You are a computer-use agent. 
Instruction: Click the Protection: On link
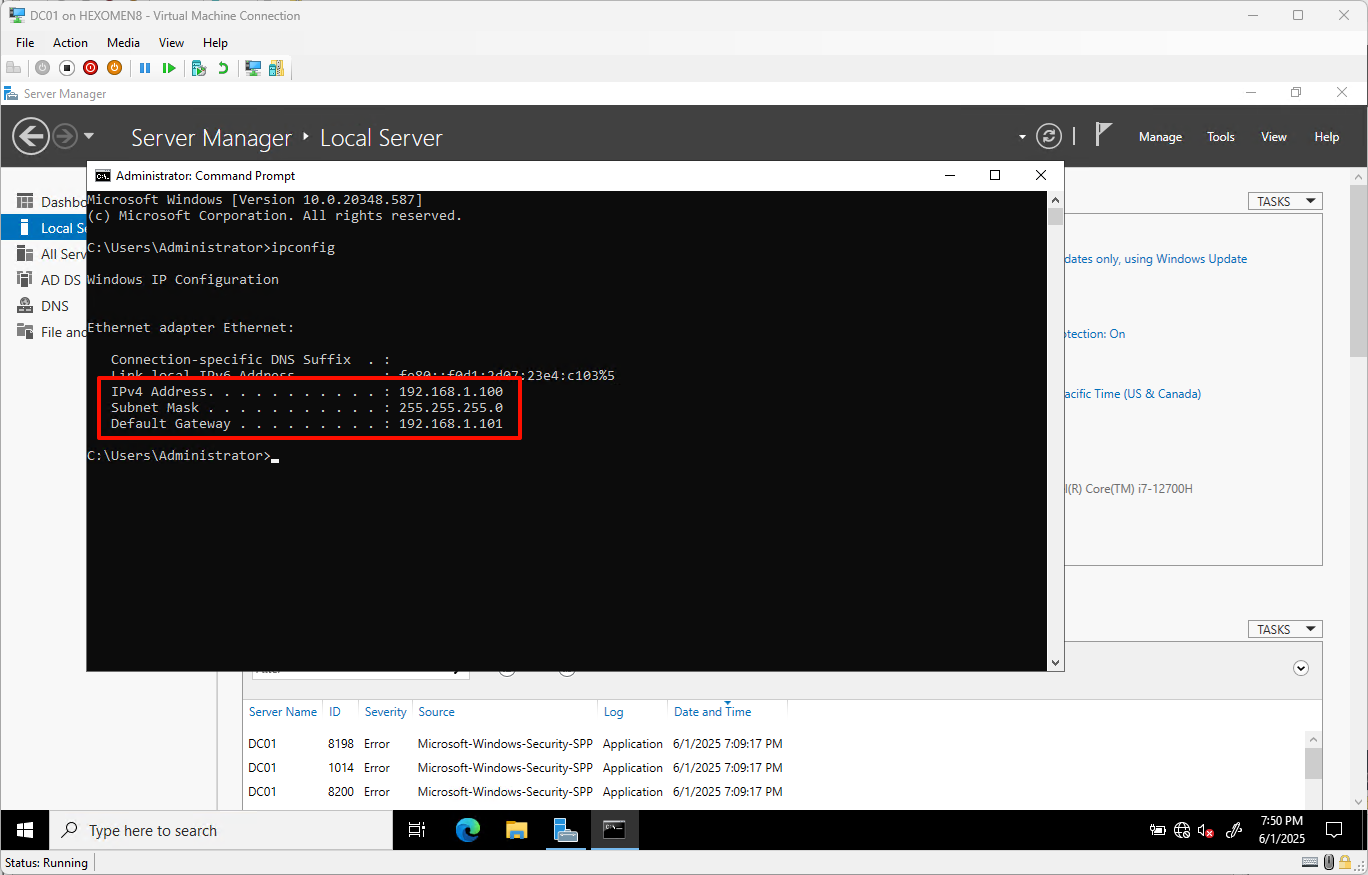1095,334
